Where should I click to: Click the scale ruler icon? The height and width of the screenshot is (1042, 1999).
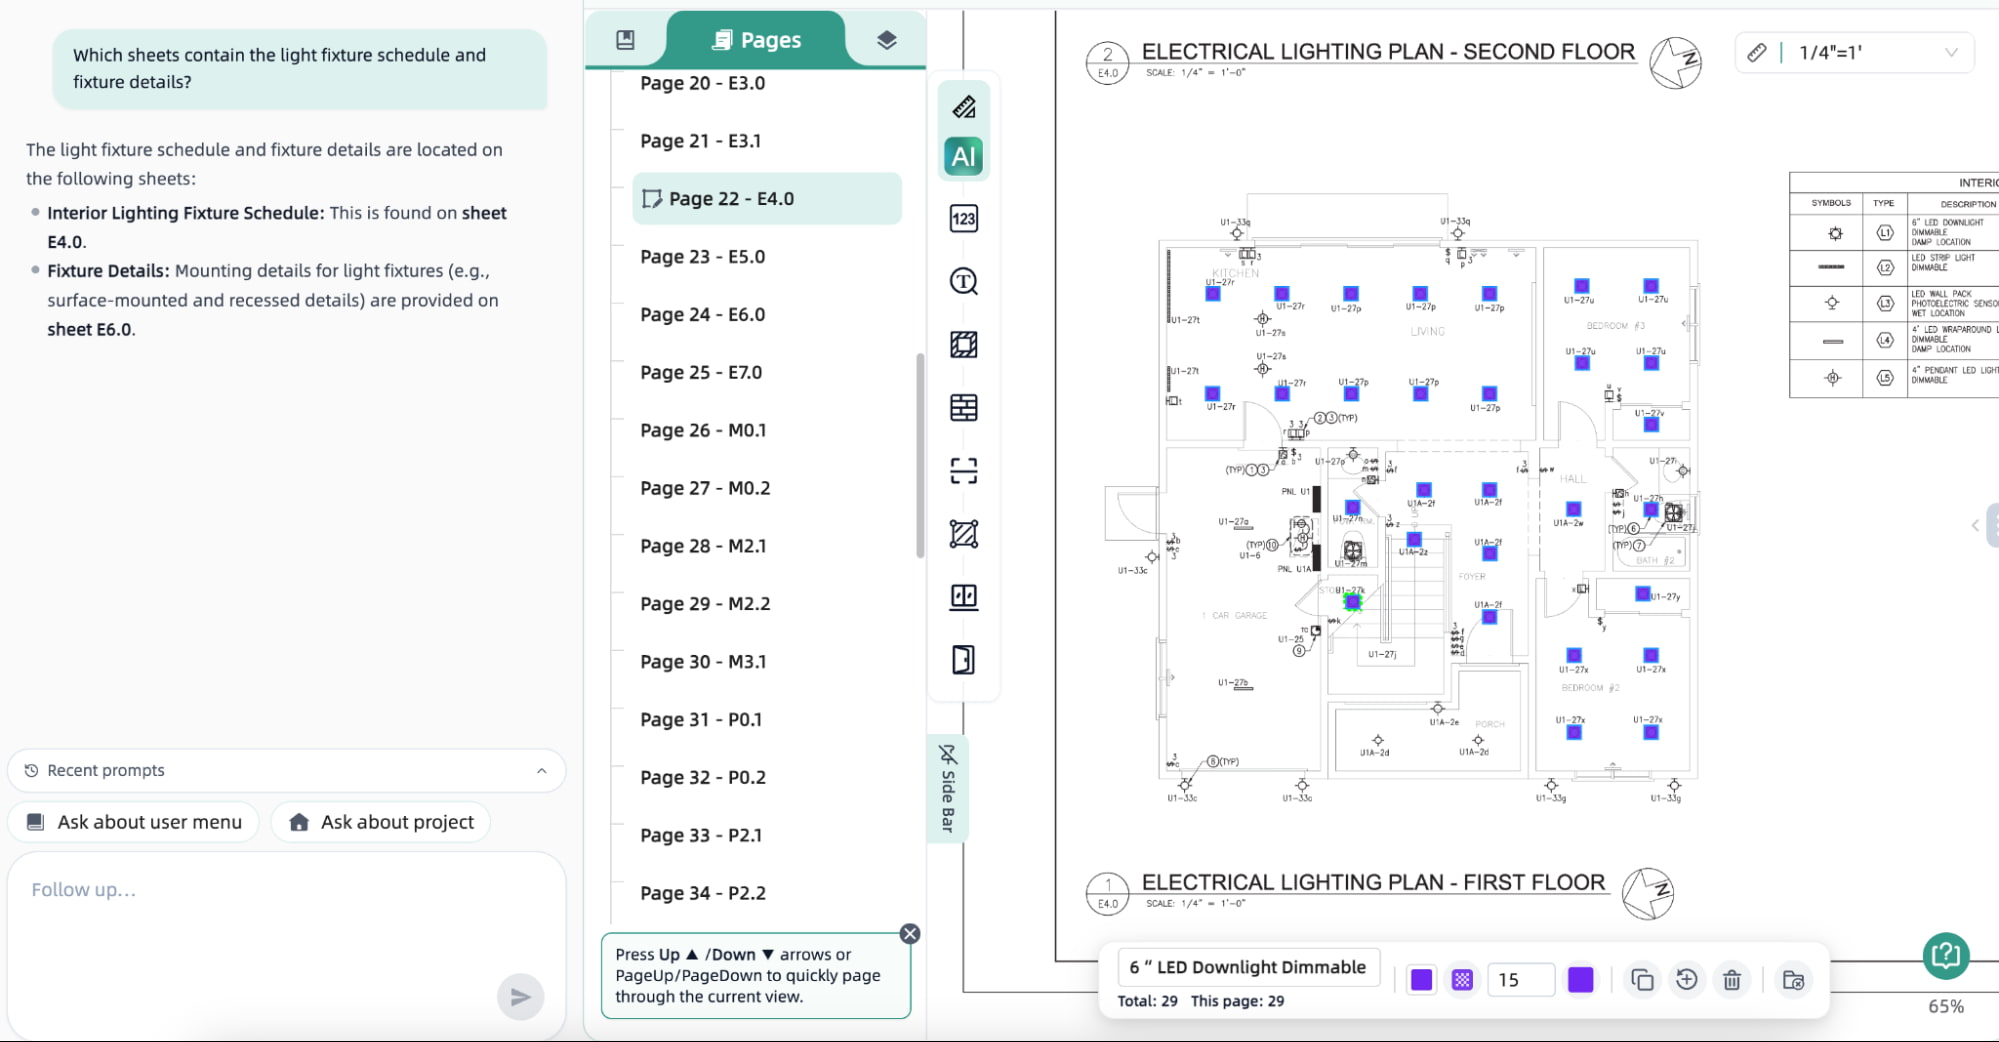[1757, 52]
